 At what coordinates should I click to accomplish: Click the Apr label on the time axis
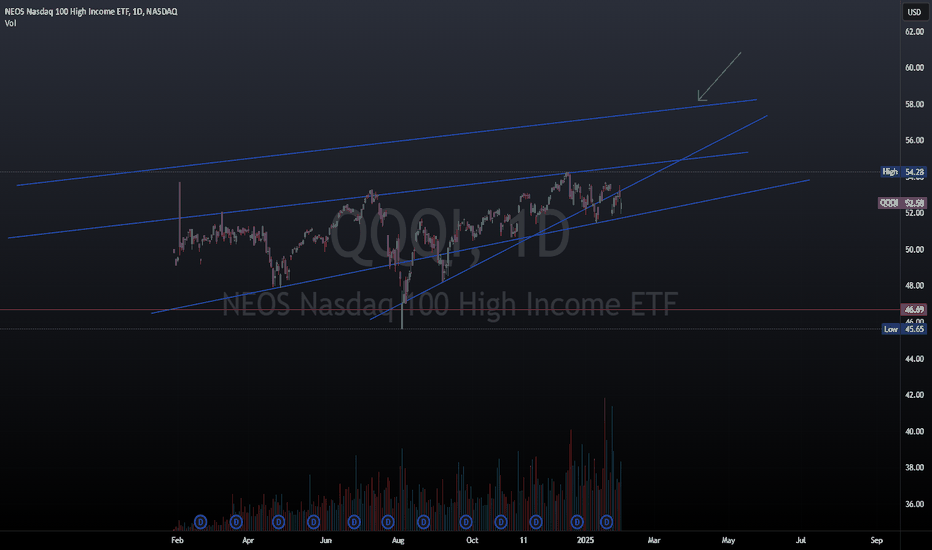click(x=248, y=540)
